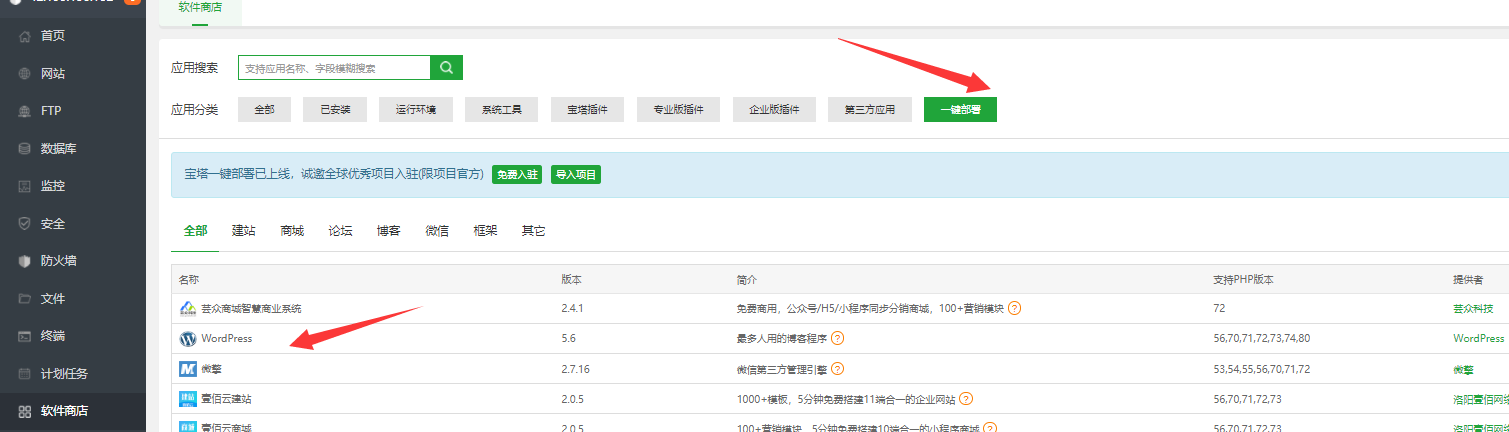Screen dimensions: 1509x432
Task: Open 文件 folder icon in sidebar
Action: coord(25,299)
